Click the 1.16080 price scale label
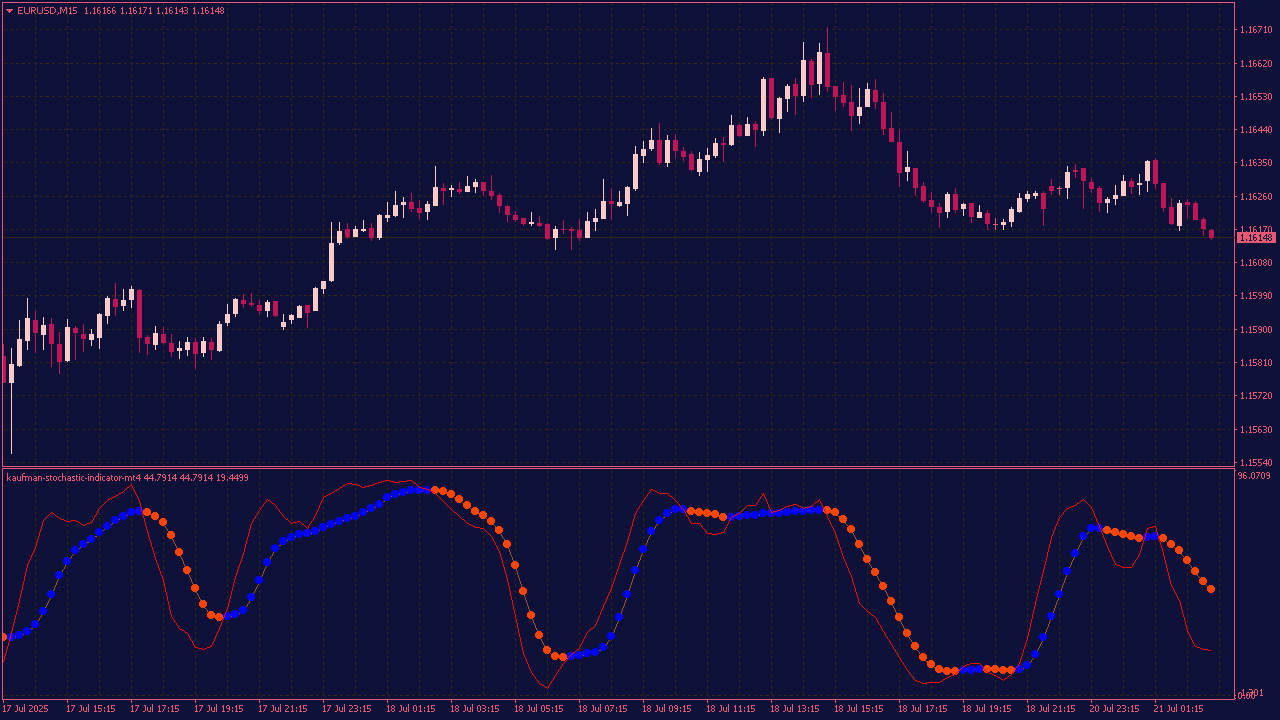The width and height of the screenshot is (1280, 720). (1255, 263)
